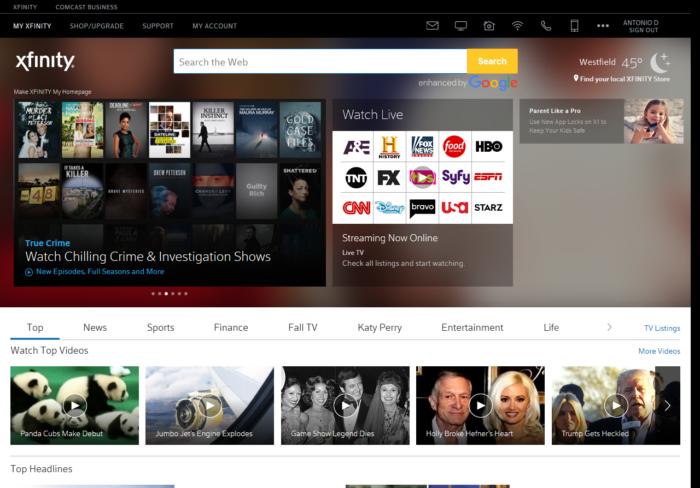Select the History channel logo
This screenshot has height=488, width=700.
(x=389, y=147)
